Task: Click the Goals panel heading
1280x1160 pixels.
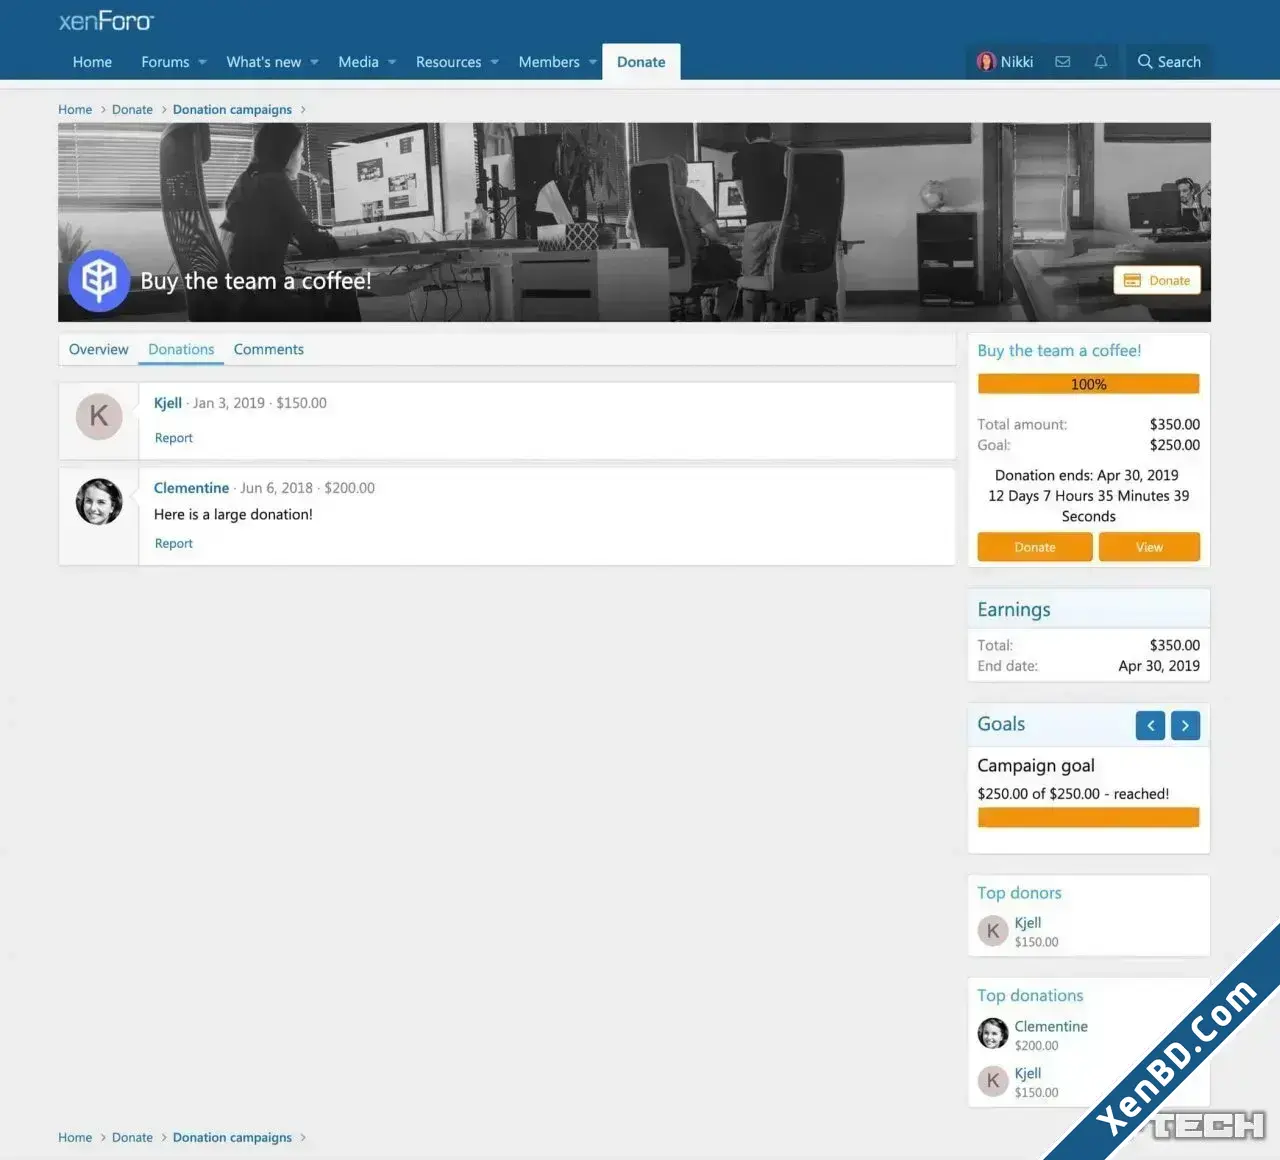Action: point(1001,724)
